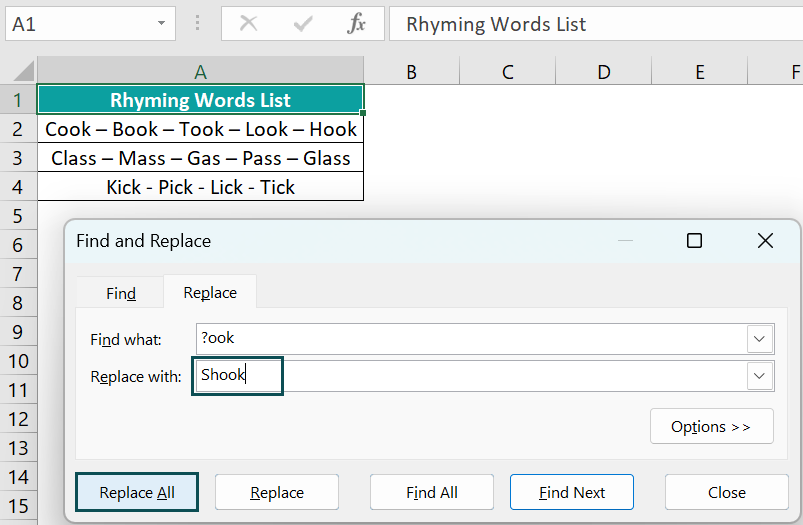Select column A header

(200, 71)
